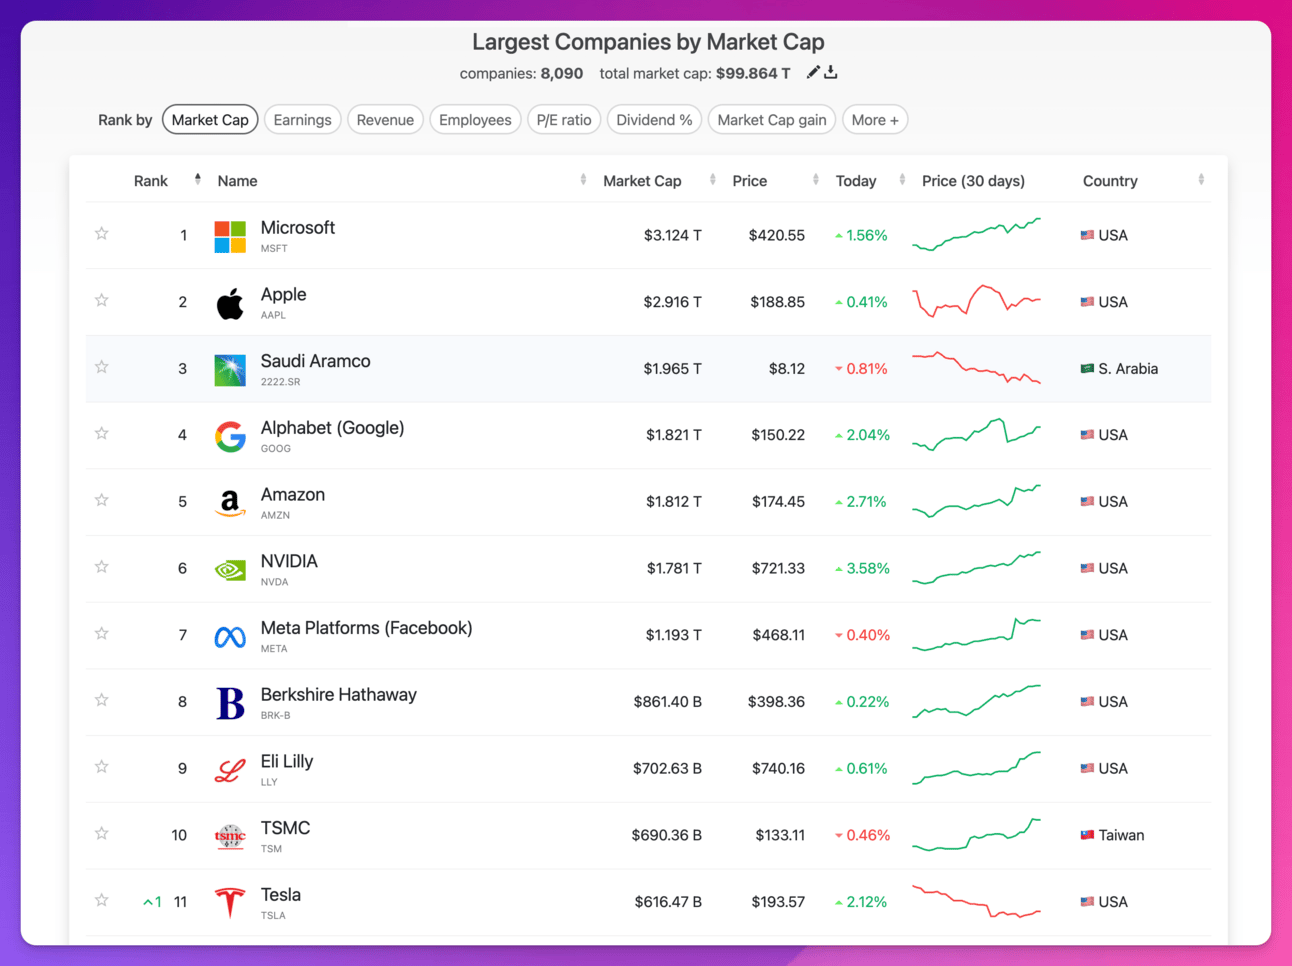Click Tesla 30-day price sparkline
1292x966 pixels.
[x=977, y=901]
